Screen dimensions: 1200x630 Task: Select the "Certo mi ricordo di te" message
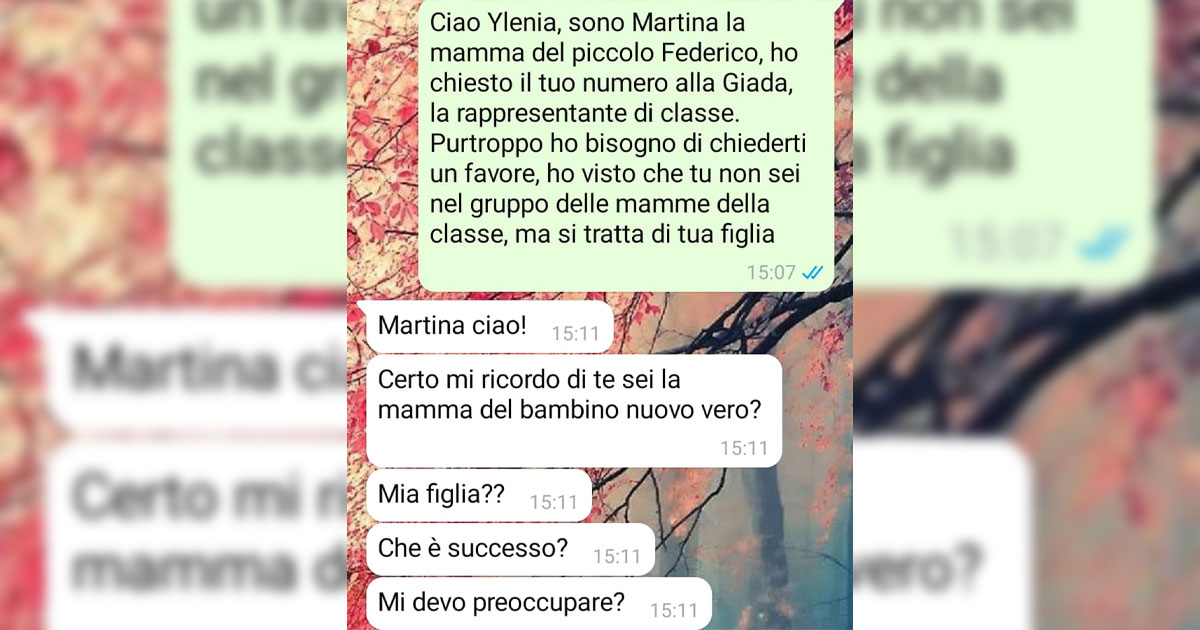574,411
